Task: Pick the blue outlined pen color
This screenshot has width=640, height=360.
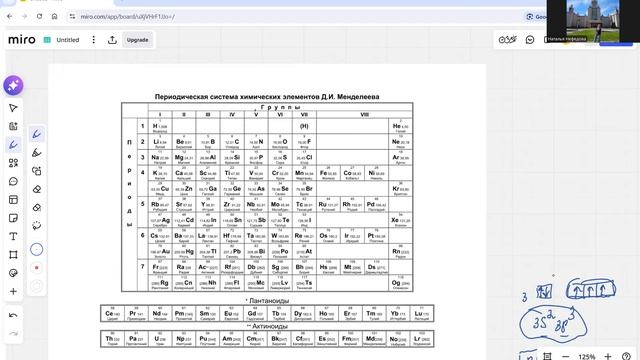Action: 37,249
